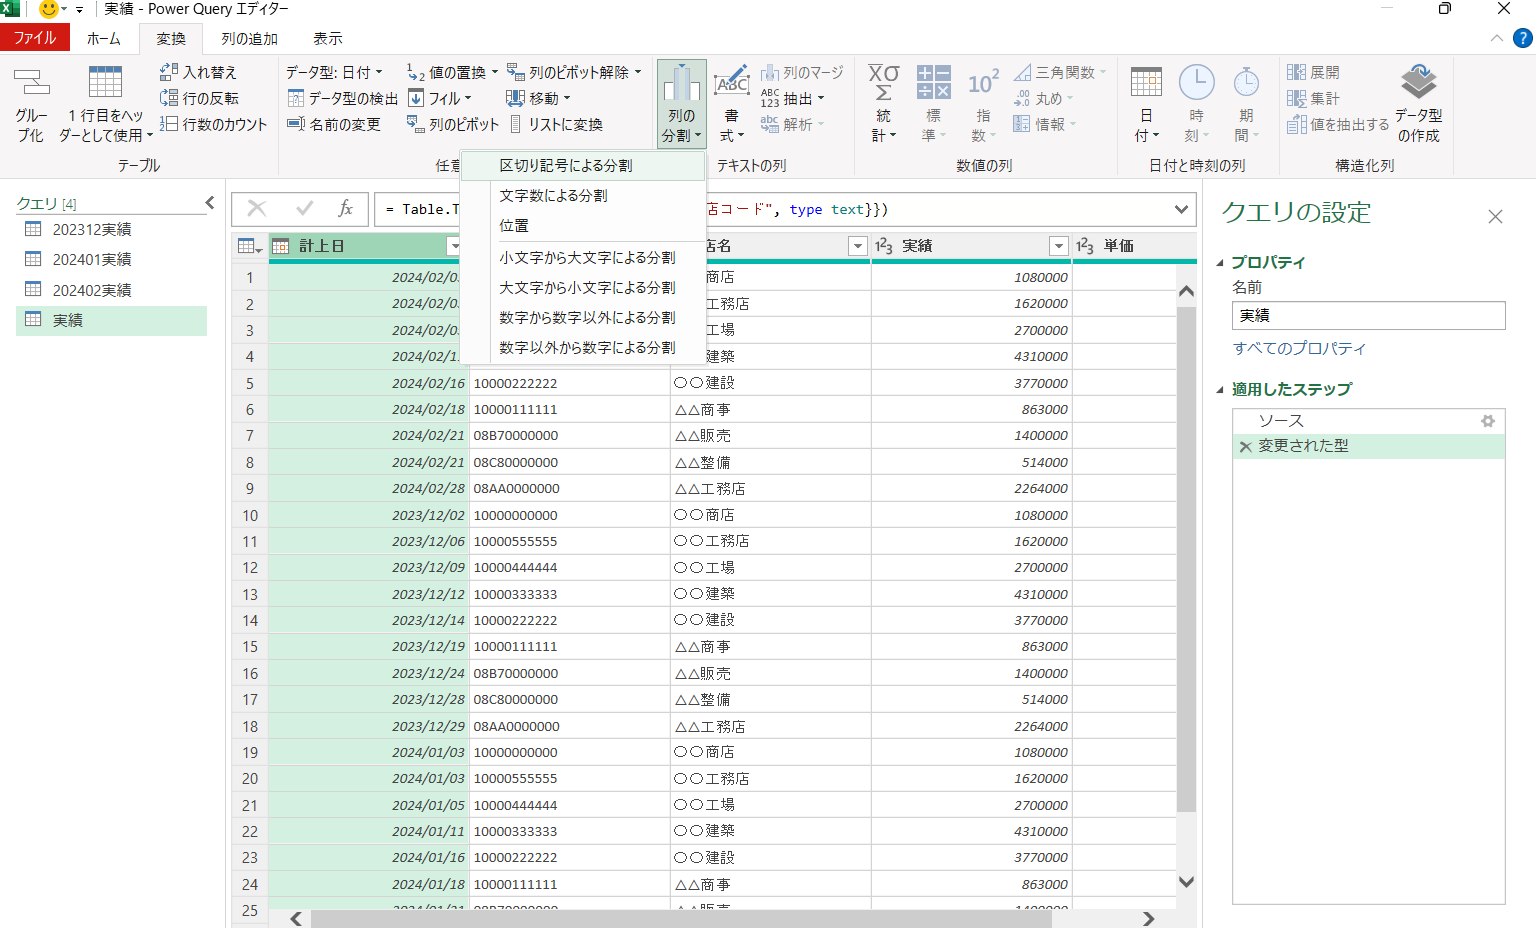Open データ型の作成
The height and width of the screenshot is (928, 1536).
pyautogui.click(x=1418, y=105)
